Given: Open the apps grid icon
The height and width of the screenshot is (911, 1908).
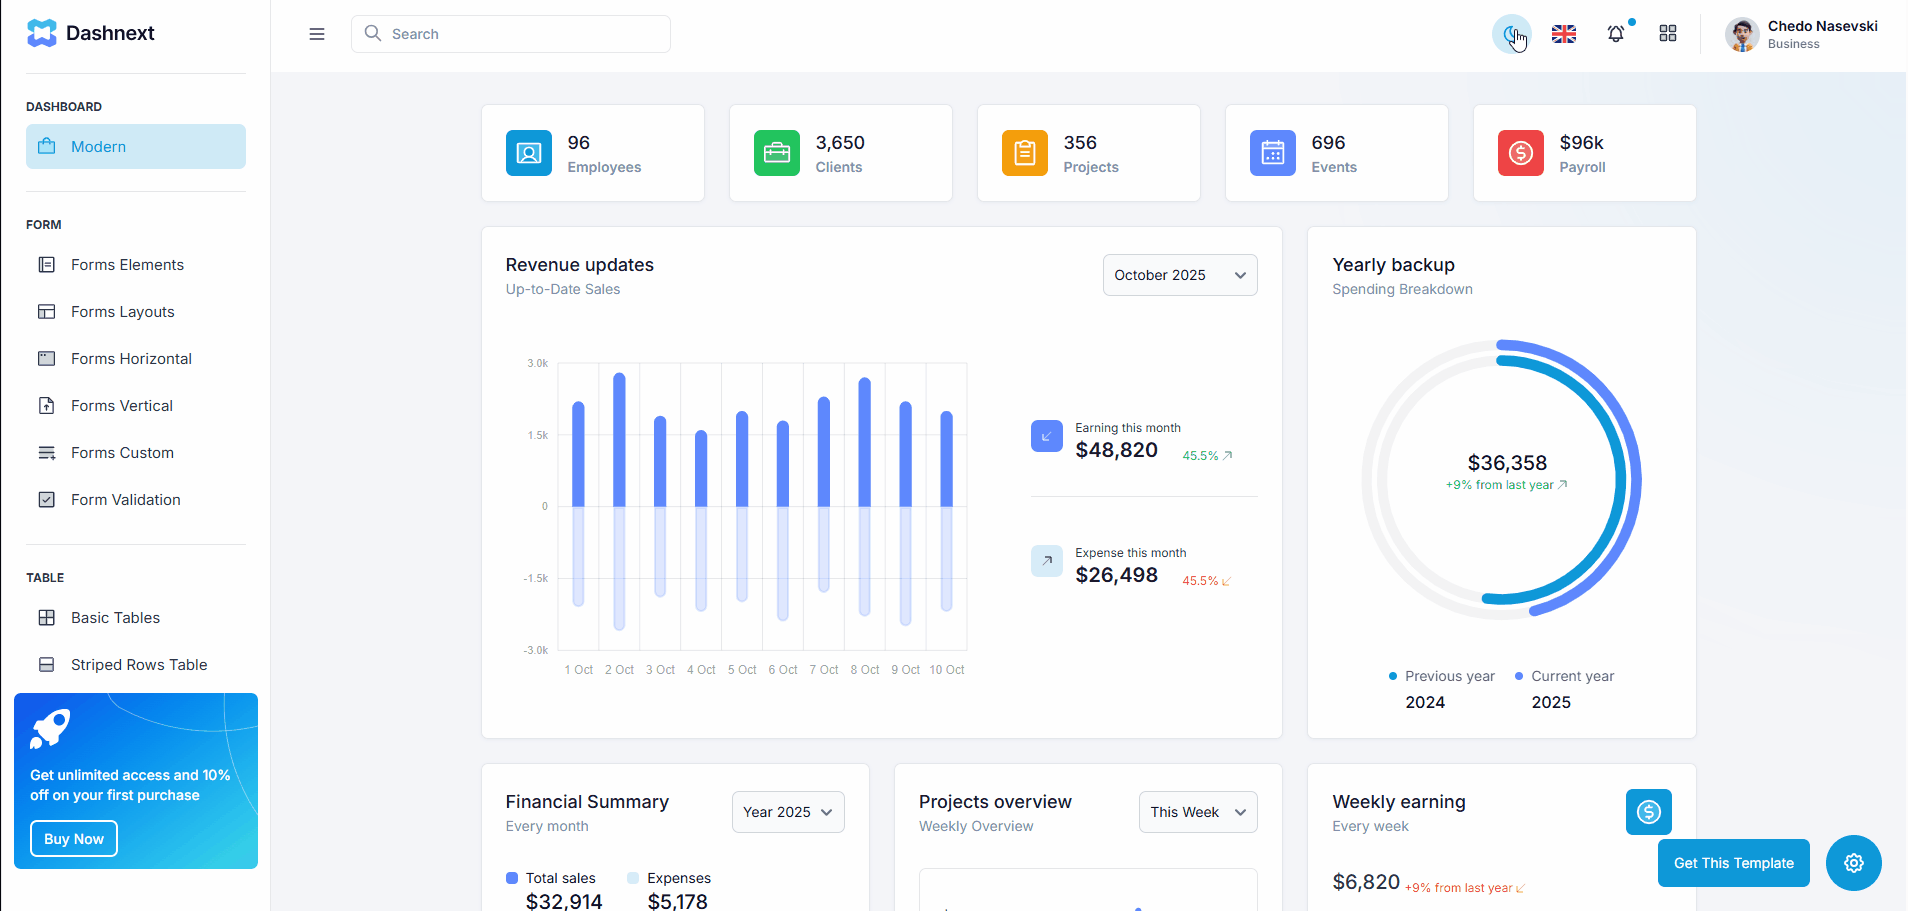Looking at the screenshot, I should tap(1668, 34).
